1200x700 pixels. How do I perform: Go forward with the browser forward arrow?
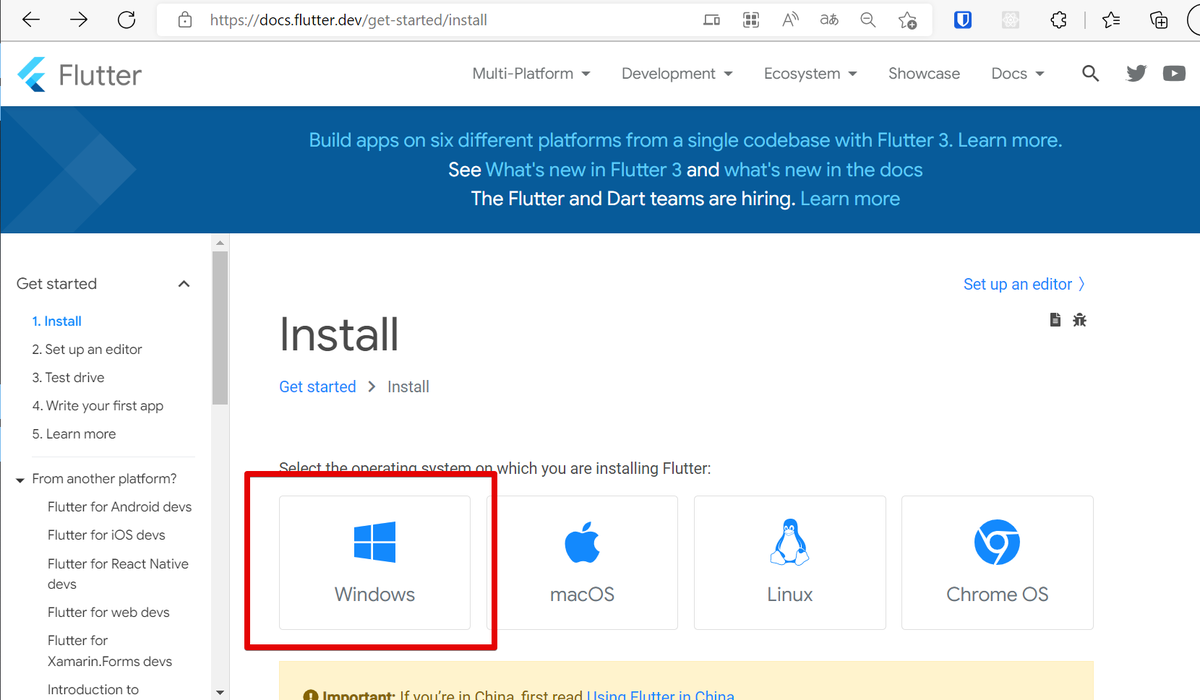(79, 20)
